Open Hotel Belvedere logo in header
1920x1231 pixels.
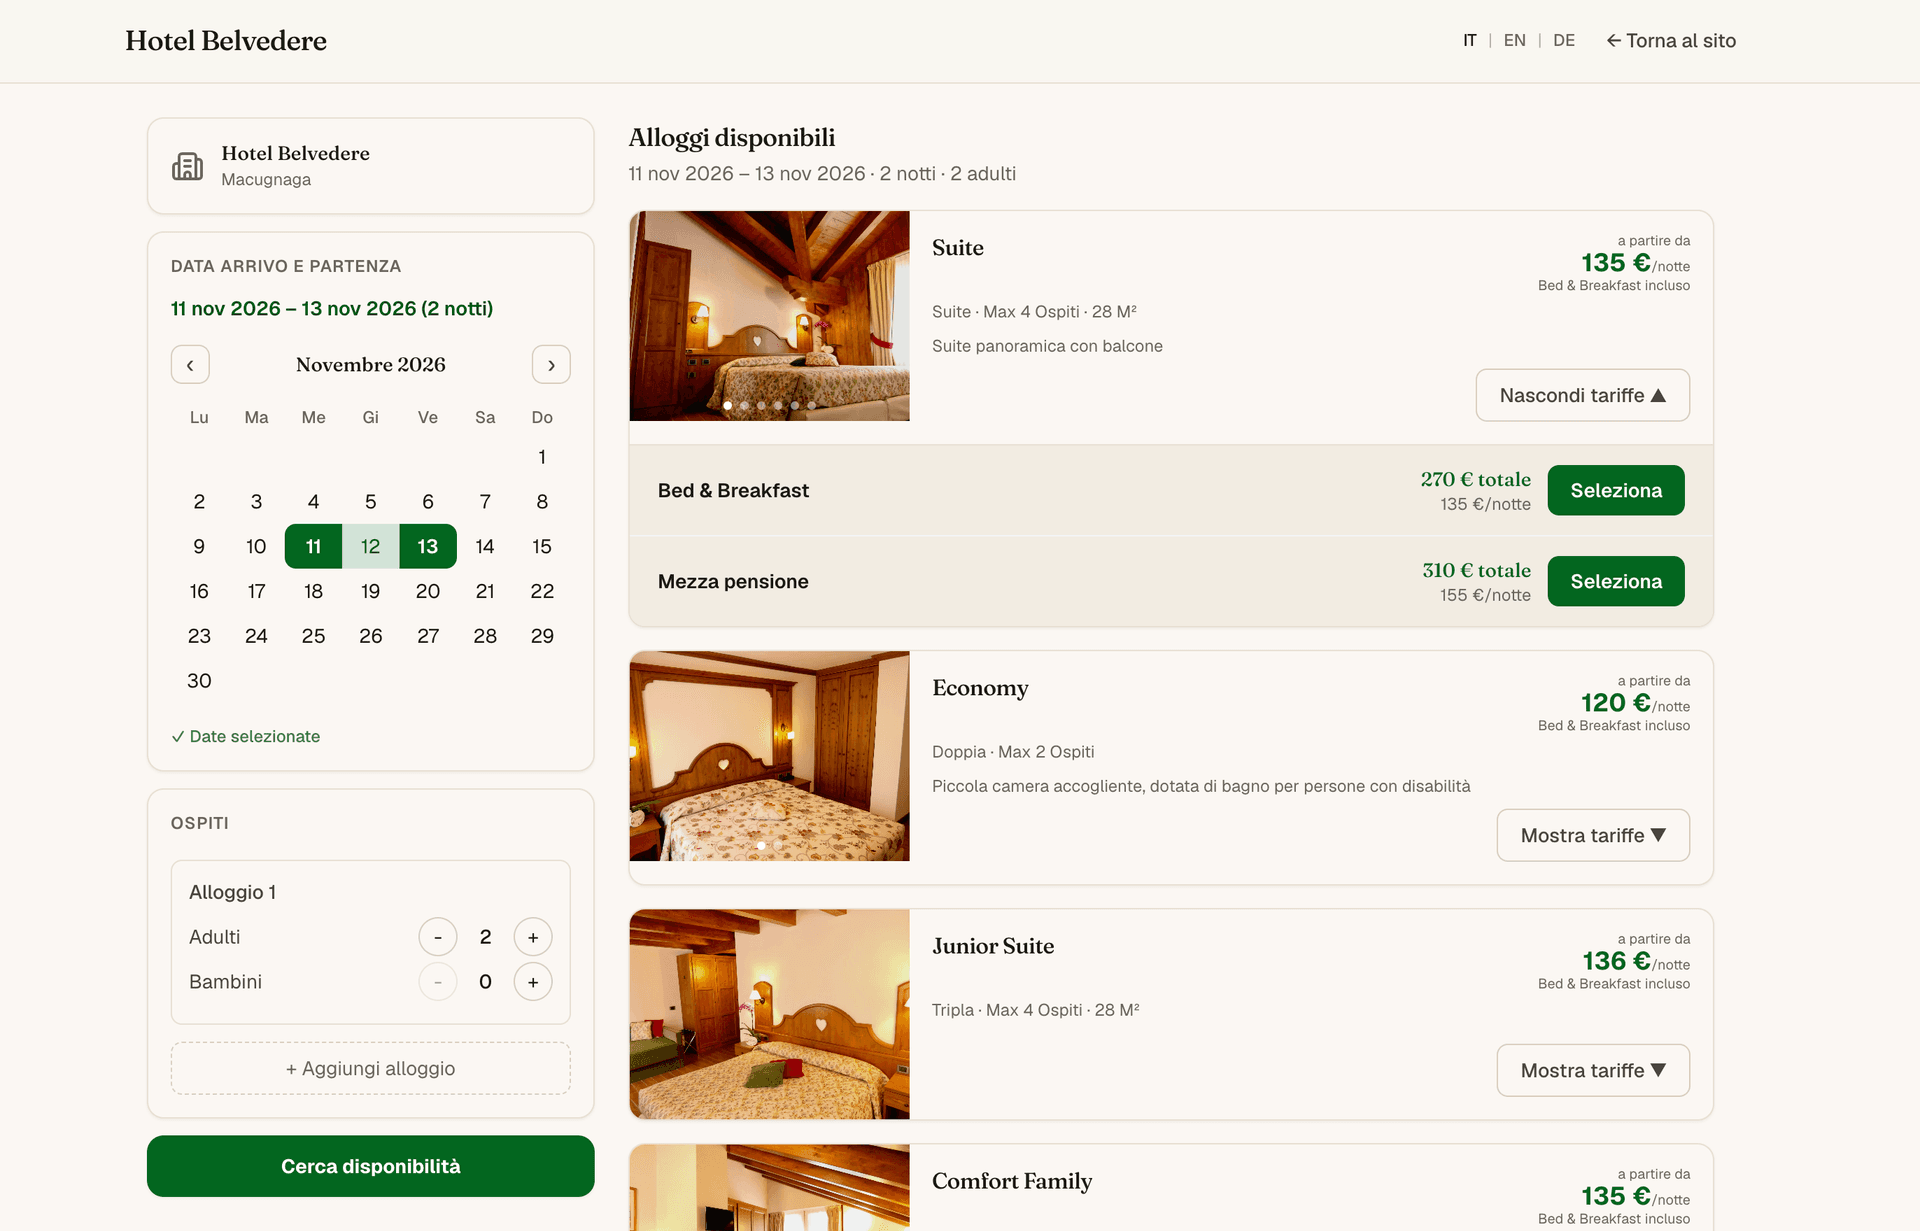click(226, 41)
